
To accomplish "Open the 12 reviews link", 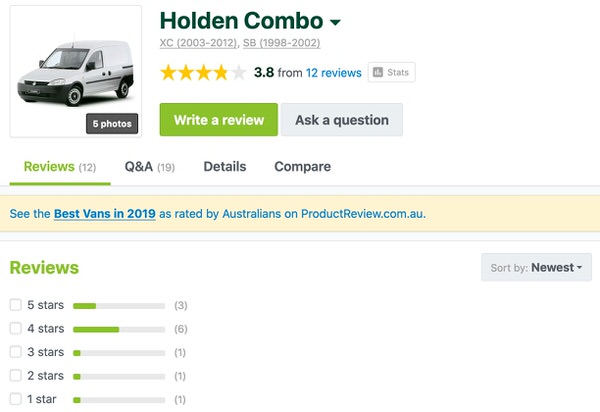I will 334,73.
